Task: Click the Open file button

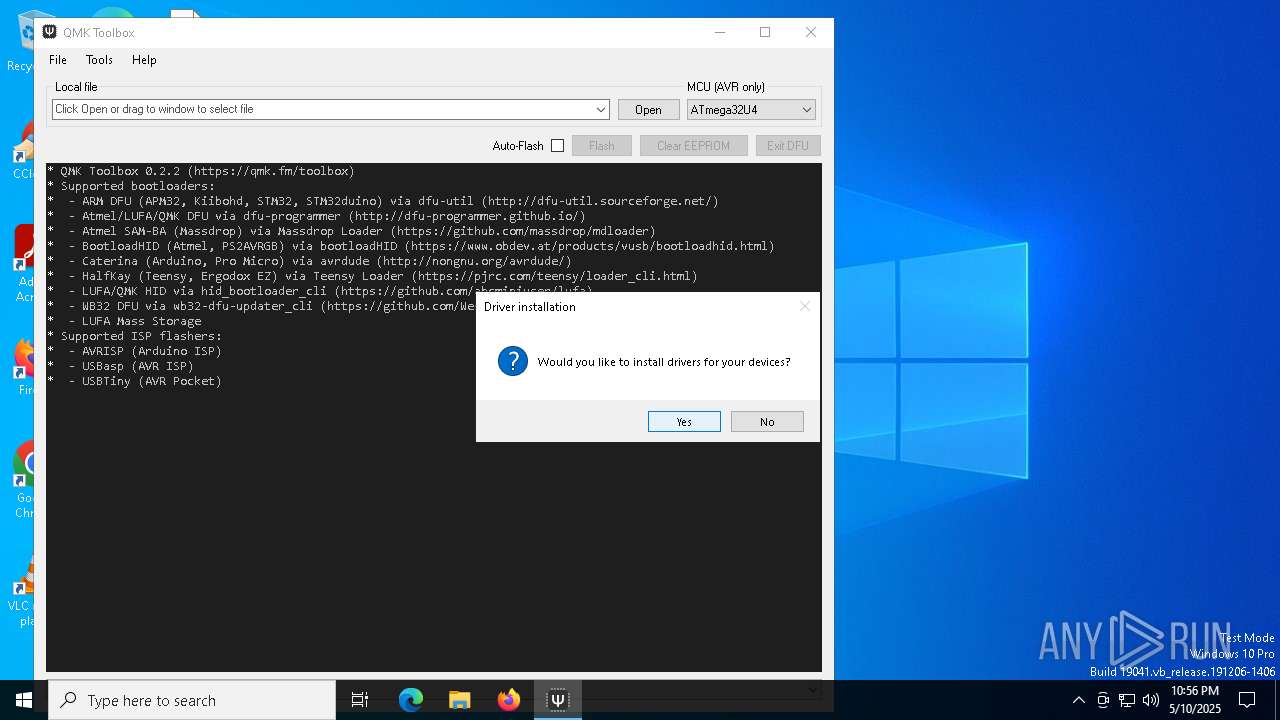Action: [648, 110]
